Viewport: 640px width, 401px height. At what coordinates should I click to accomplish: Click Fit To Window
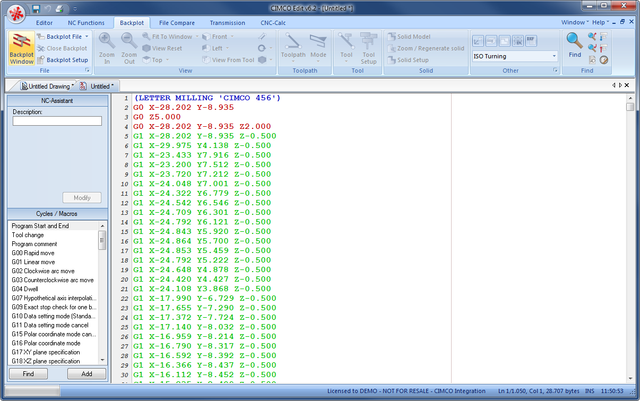171,36
